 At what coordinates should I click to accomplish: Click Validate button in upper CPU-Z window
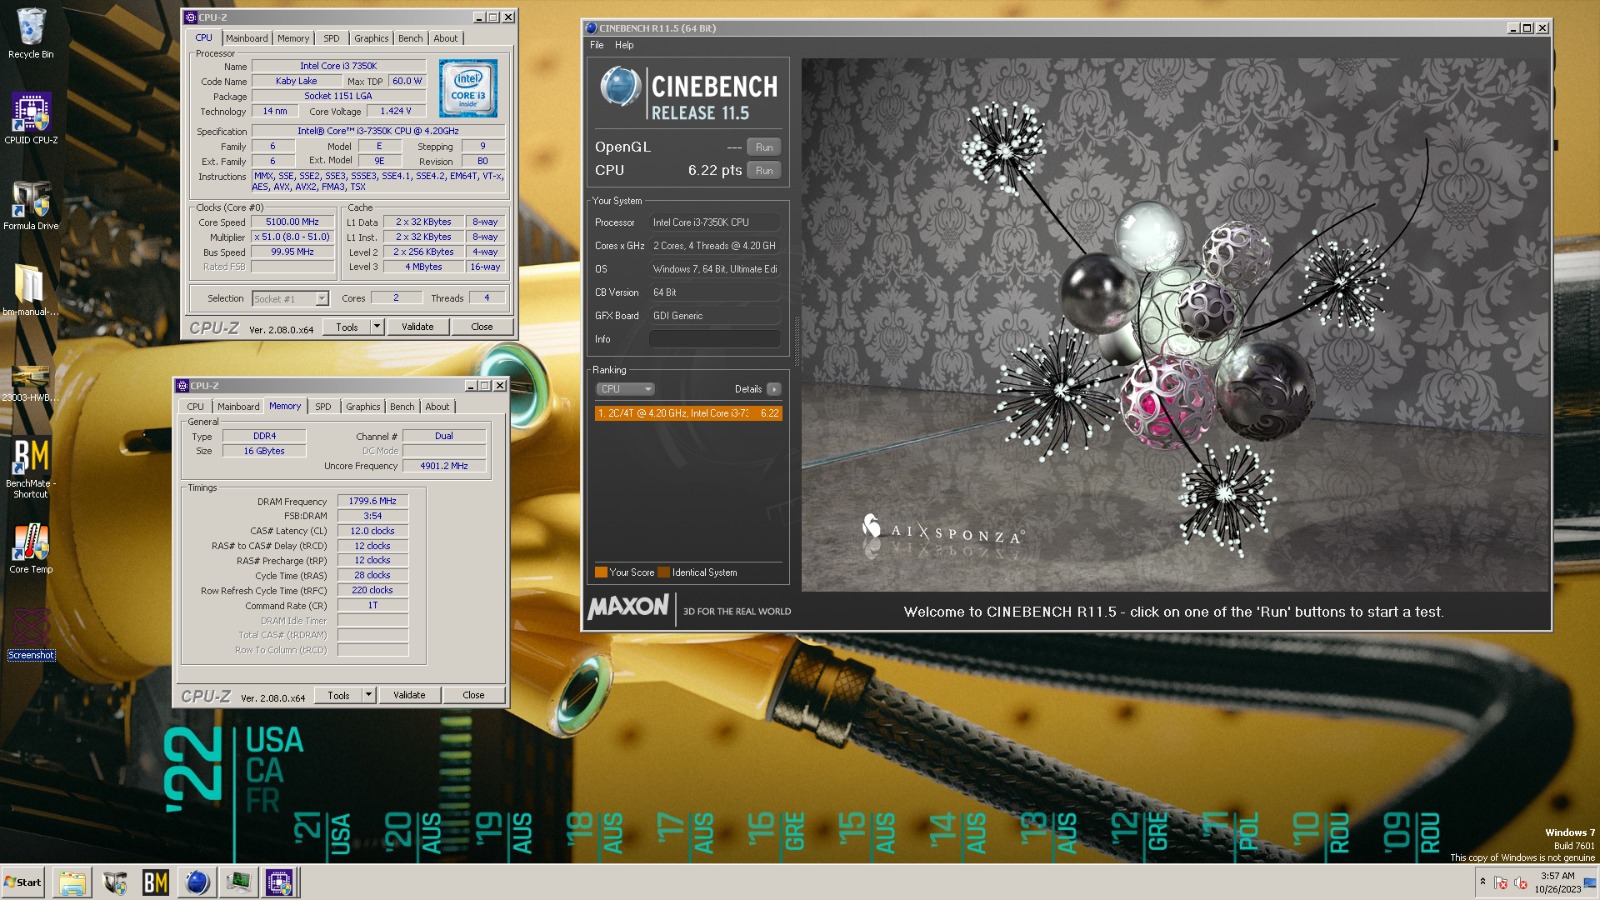(418, 326)
